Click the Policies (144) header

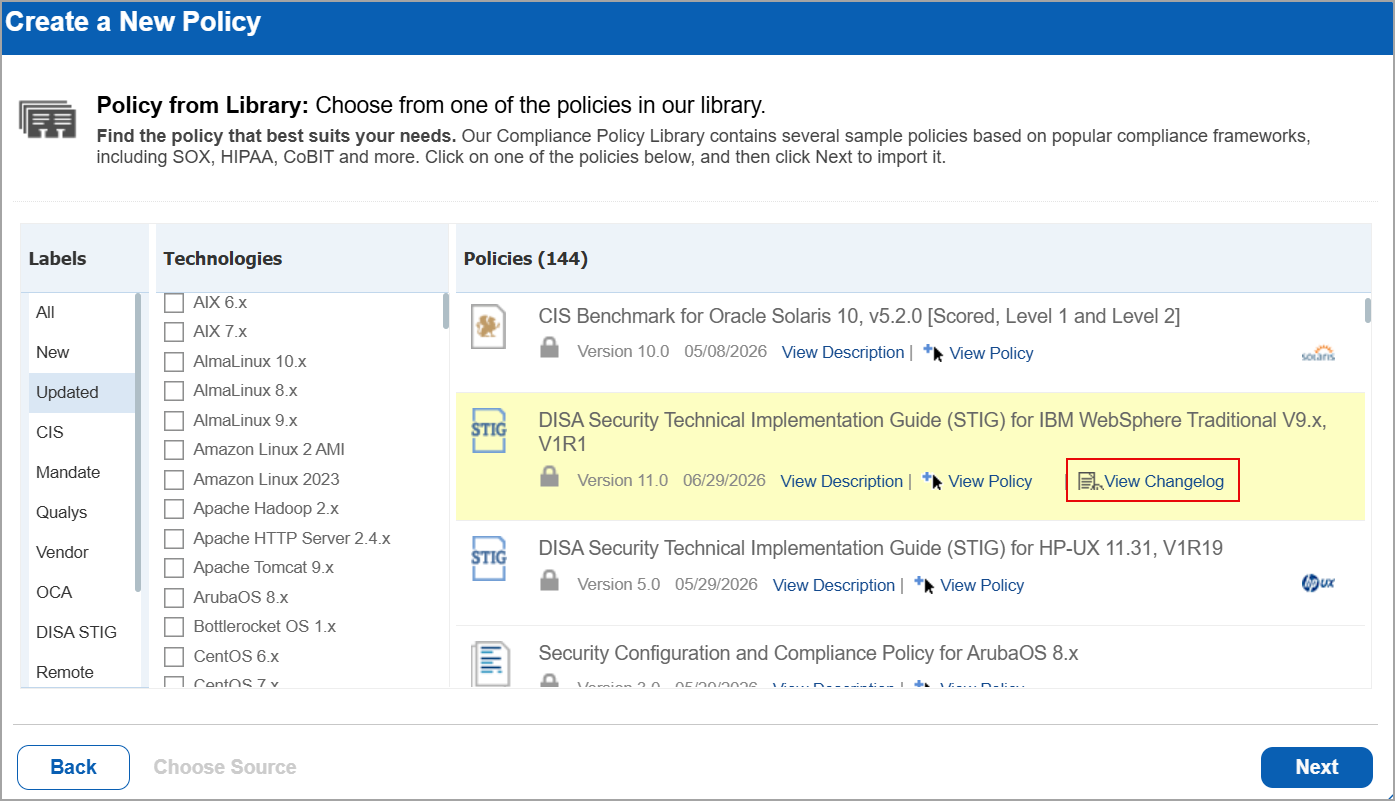click(x=526, y=259)
